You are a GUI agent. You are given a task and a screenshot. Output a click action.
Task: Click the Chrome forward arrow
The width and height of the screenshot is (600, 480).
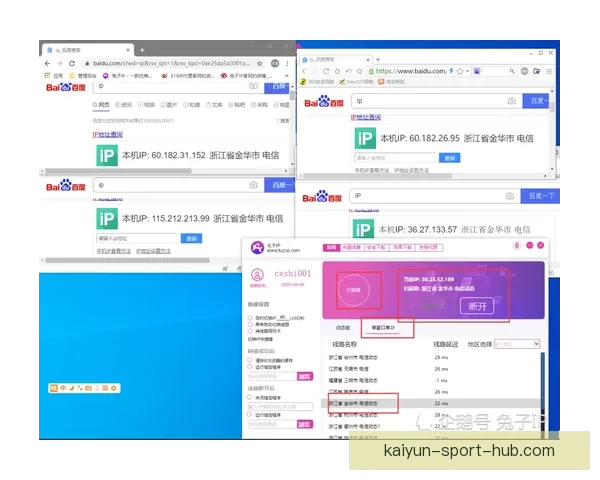click(x=59, y=64)
